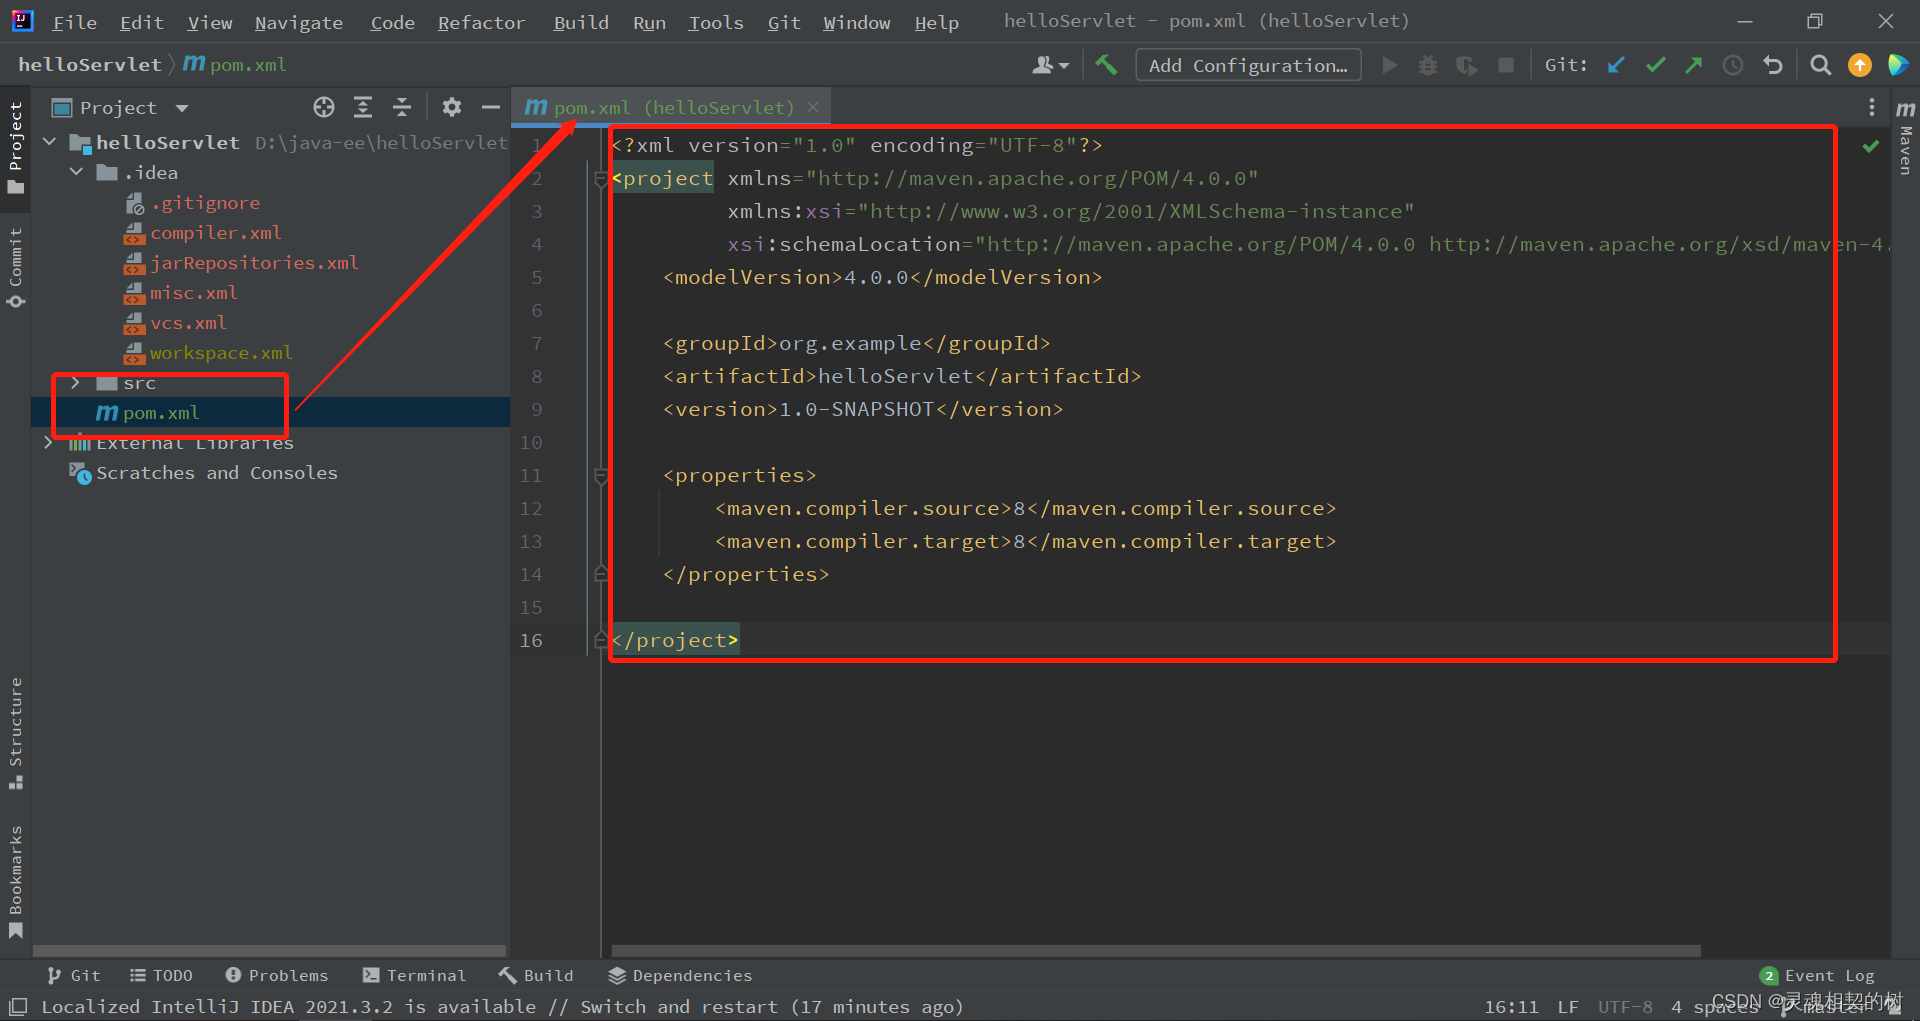Expand the src folder

coord(76,383)
